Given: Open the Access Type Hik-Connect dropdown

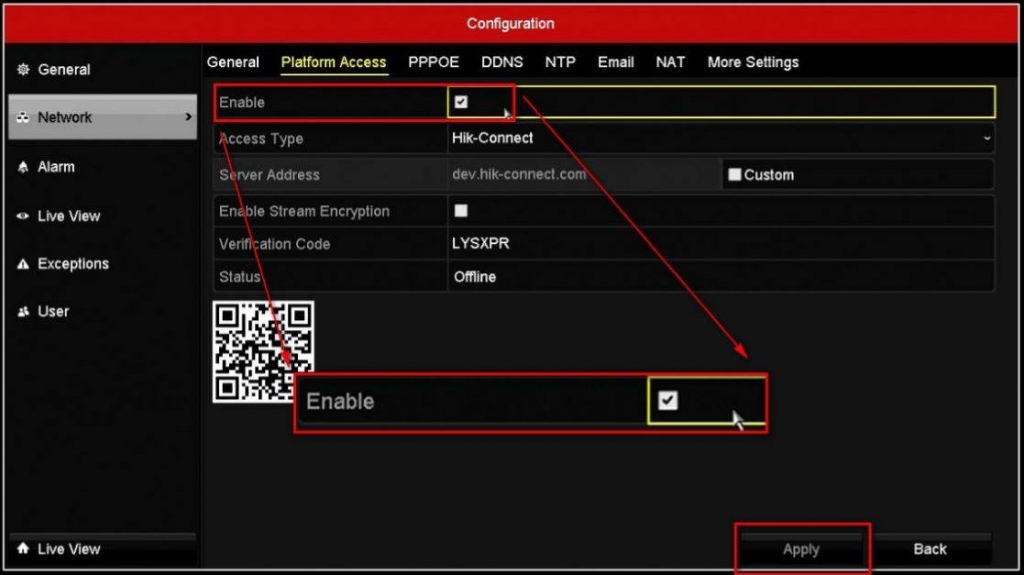Looking at the screenshot, I should coord(721,139).
